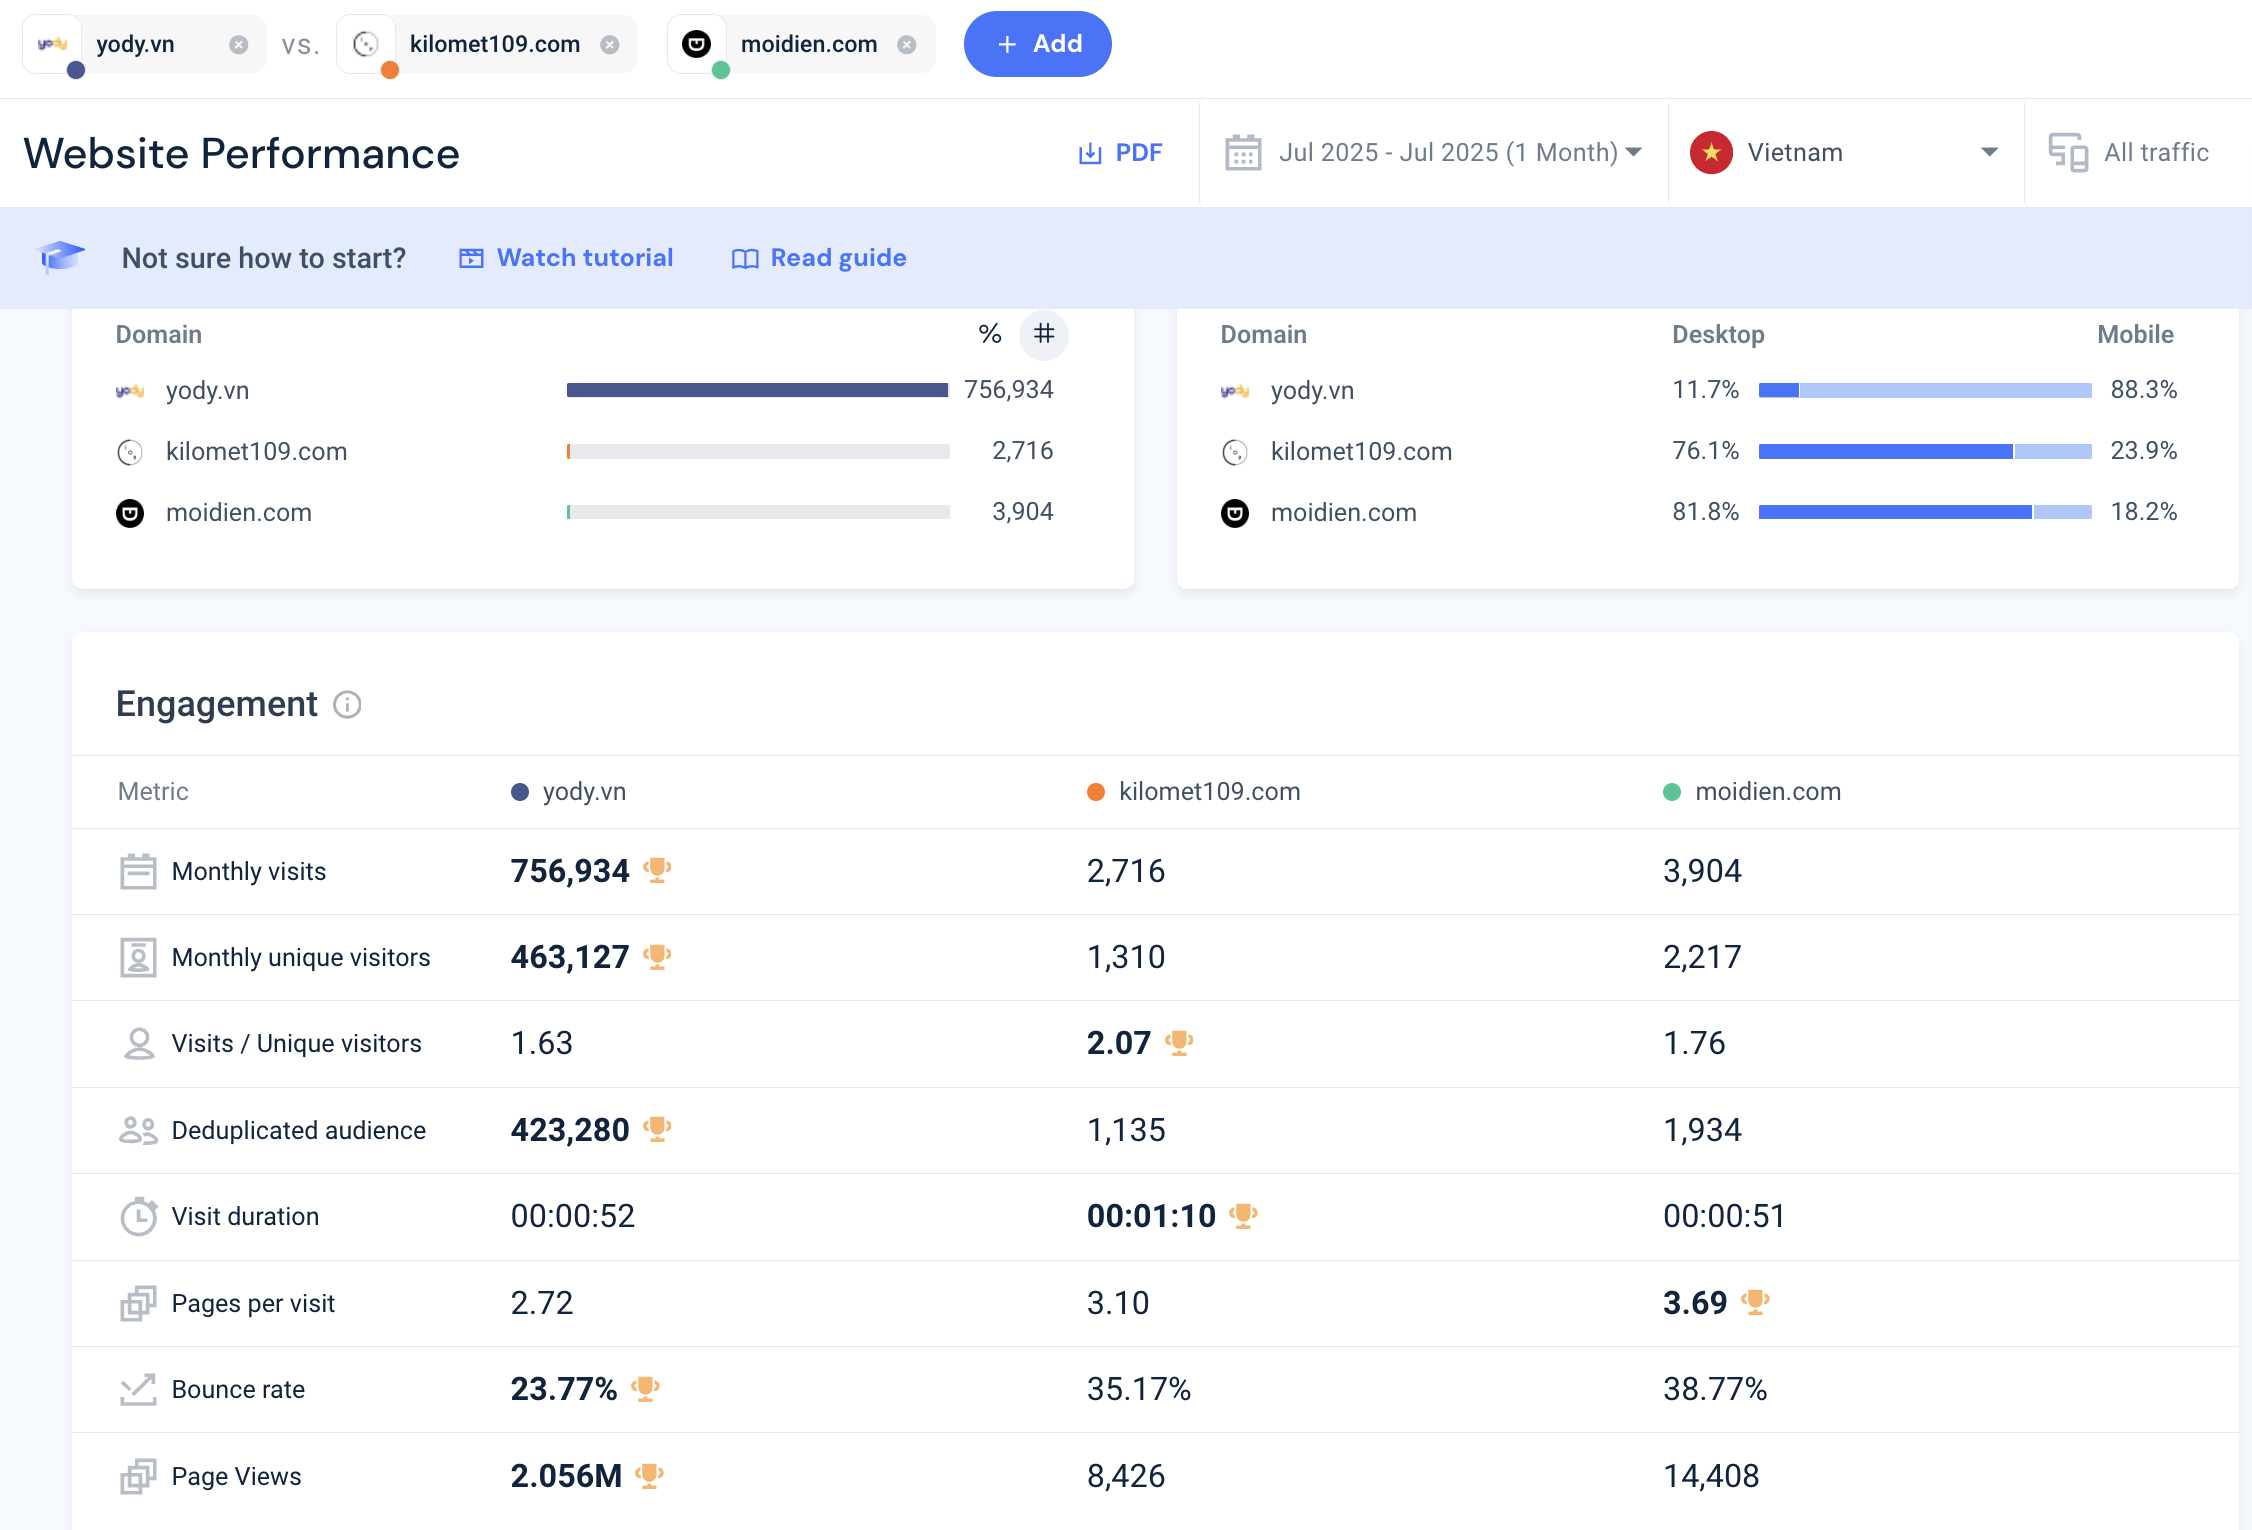The image size is (2252, 1530).
Task: Click the yody.vn Engagement column header
Action: 569,791
